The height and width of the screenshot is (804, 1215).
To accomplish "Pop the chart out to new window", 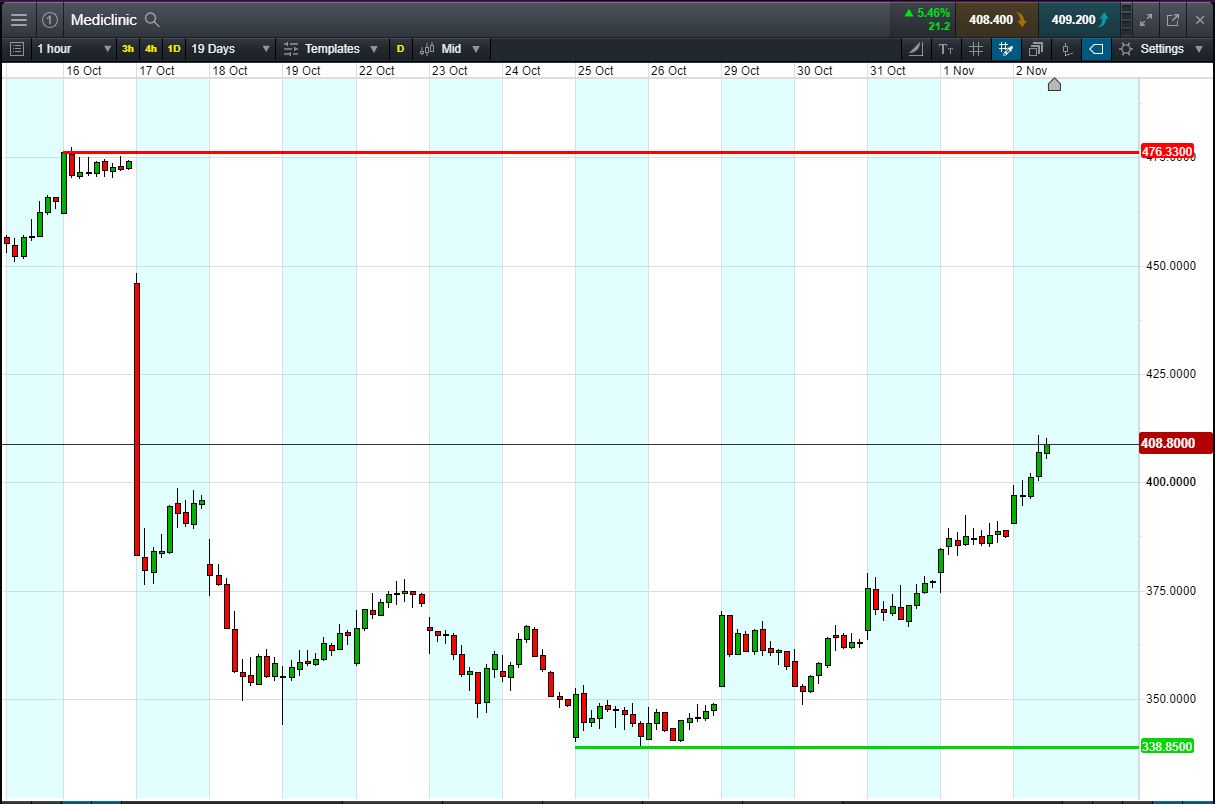I will tap(1173, 19).
